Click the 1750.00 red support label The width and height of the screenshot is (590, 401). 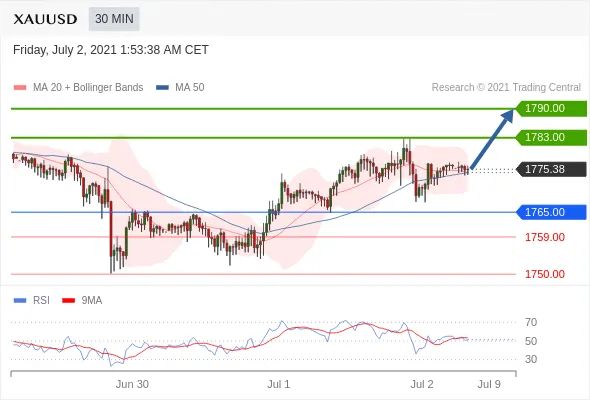pos(545,274)
